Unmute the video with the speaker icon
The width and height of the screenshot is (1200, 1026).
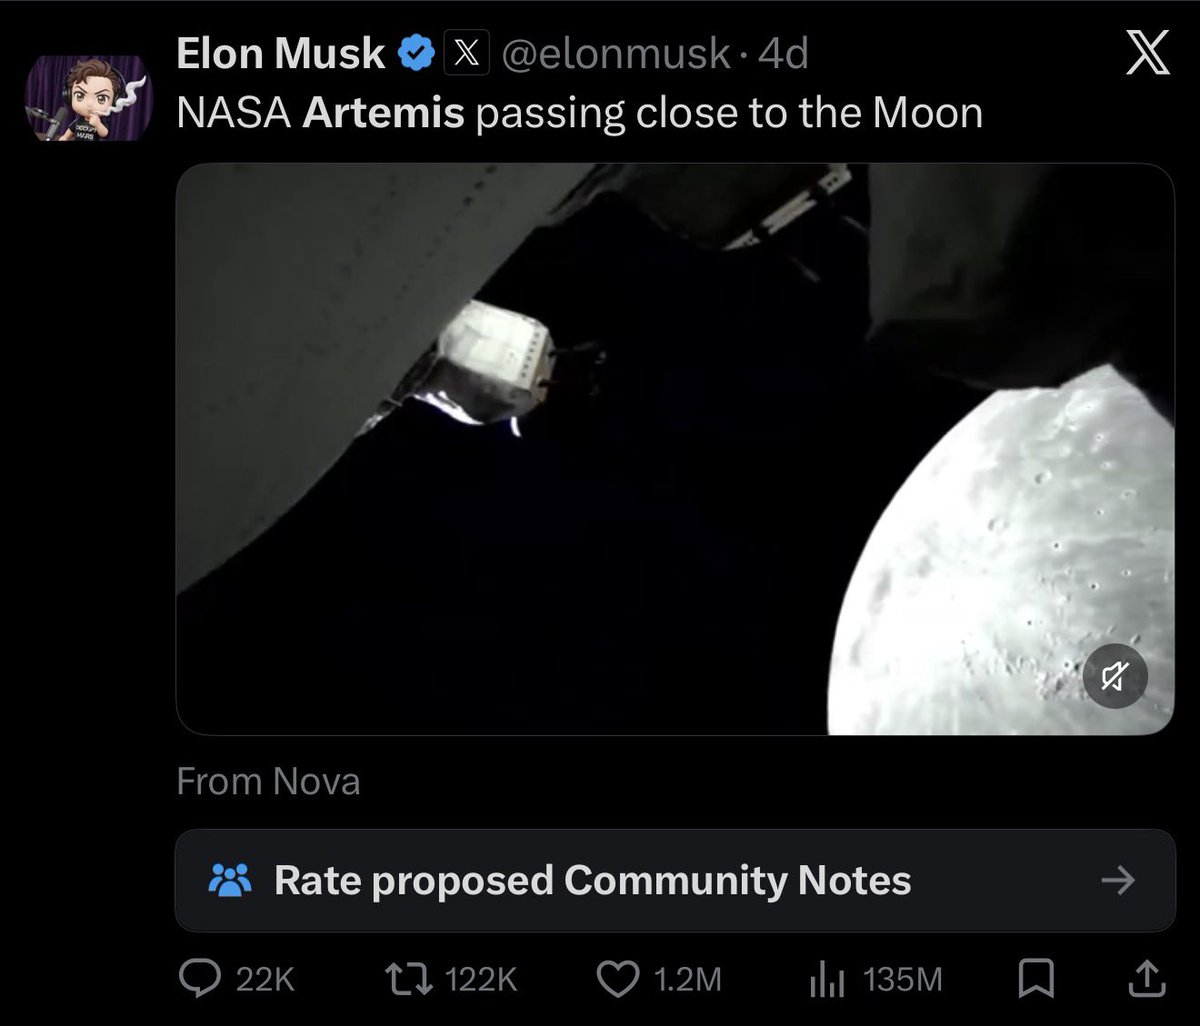1115,678
